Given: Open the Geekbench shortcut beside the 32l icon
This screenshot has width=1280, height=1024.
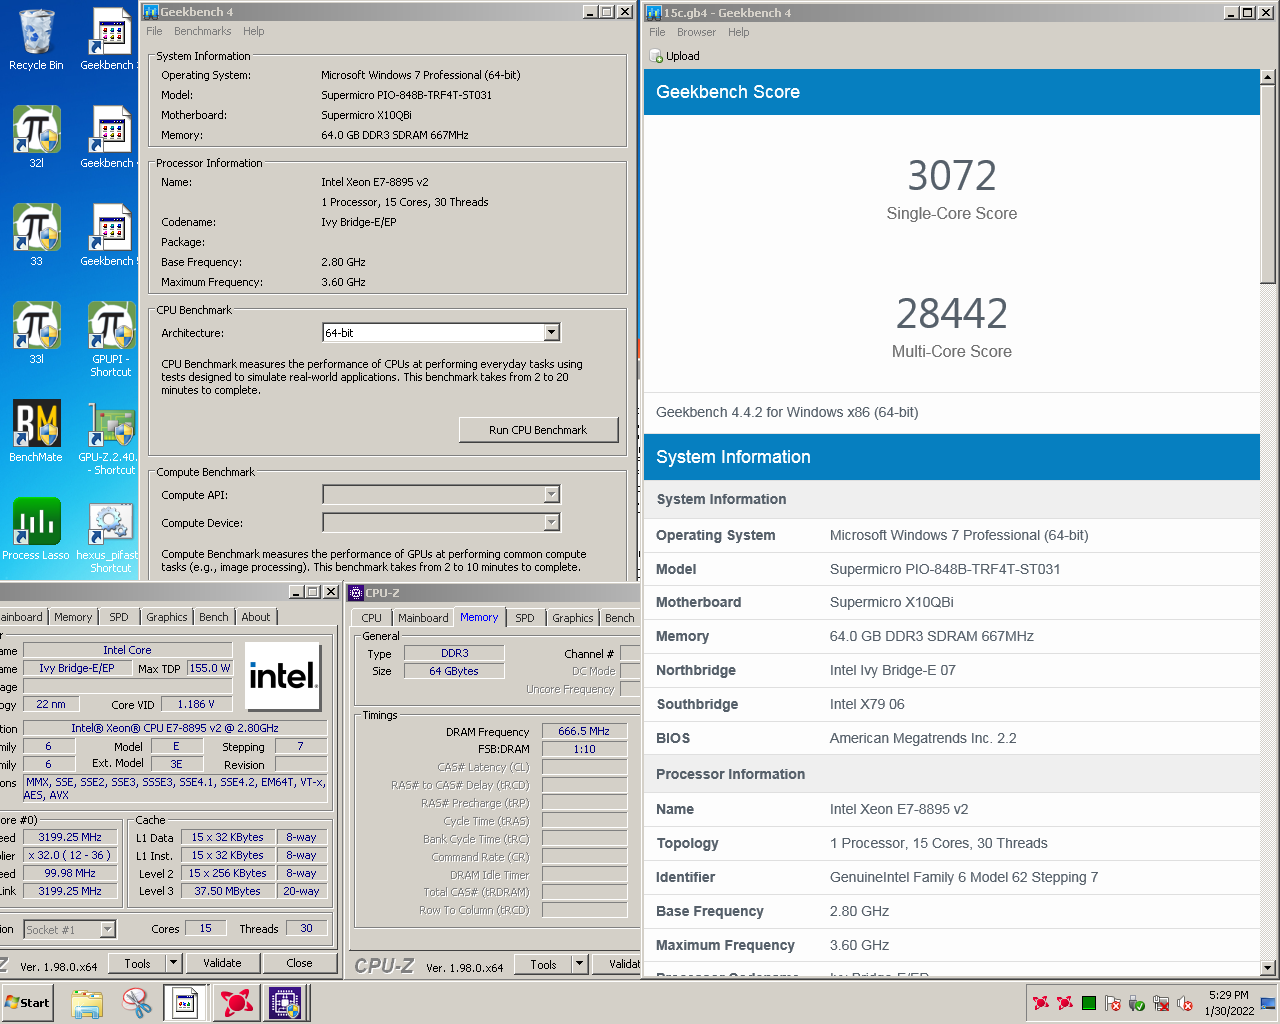Looking at the screenshot, I should click(108, 137).
